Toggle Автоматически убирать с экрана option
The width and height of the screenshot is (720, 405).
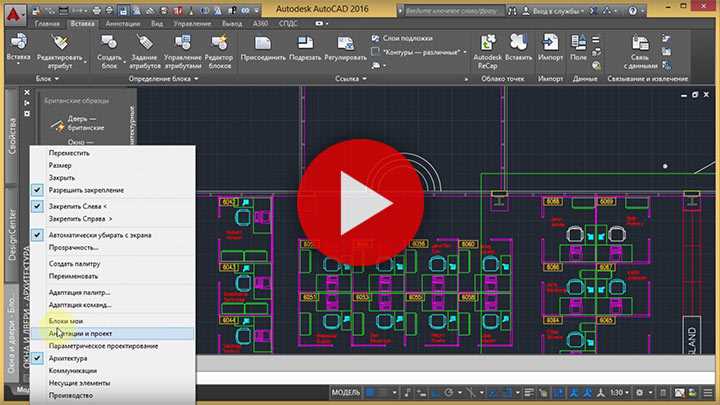coord(100,235)
